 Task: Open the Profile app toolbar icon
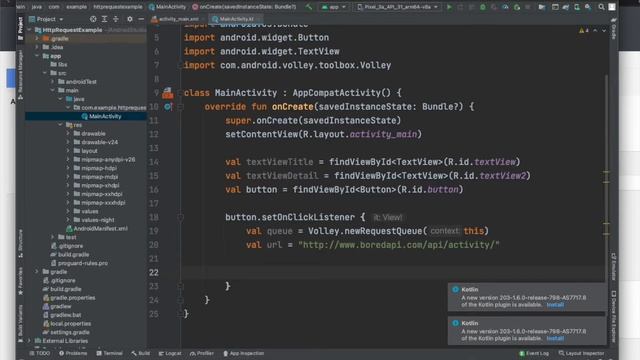point(505,7)
